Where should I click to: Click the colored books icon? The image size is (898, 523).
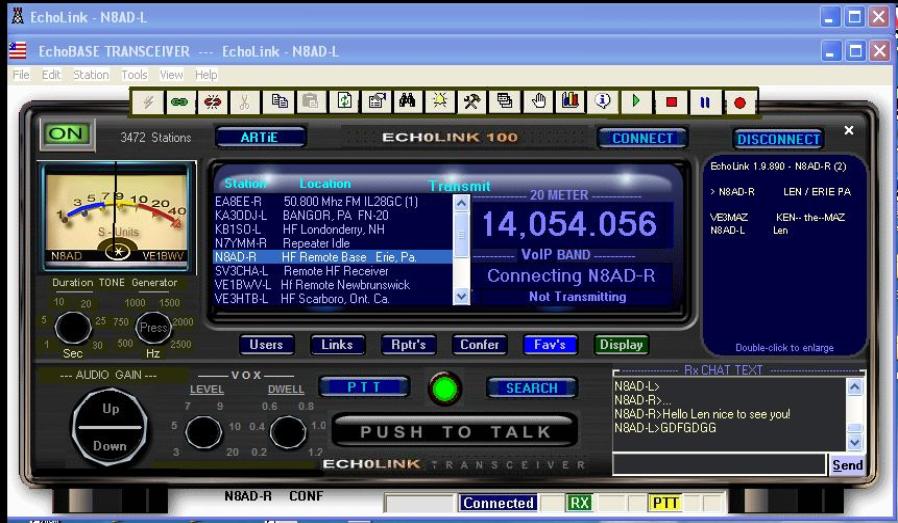click(x=570, y=102)
